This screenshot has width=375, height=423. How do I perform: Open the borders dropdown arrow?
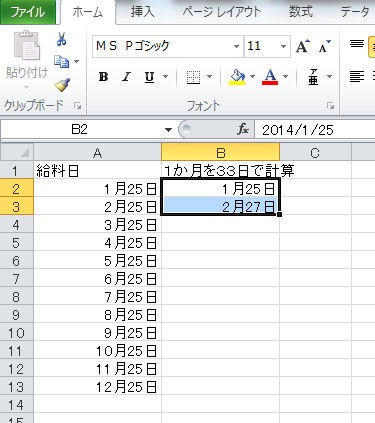[x=209, y=77]
